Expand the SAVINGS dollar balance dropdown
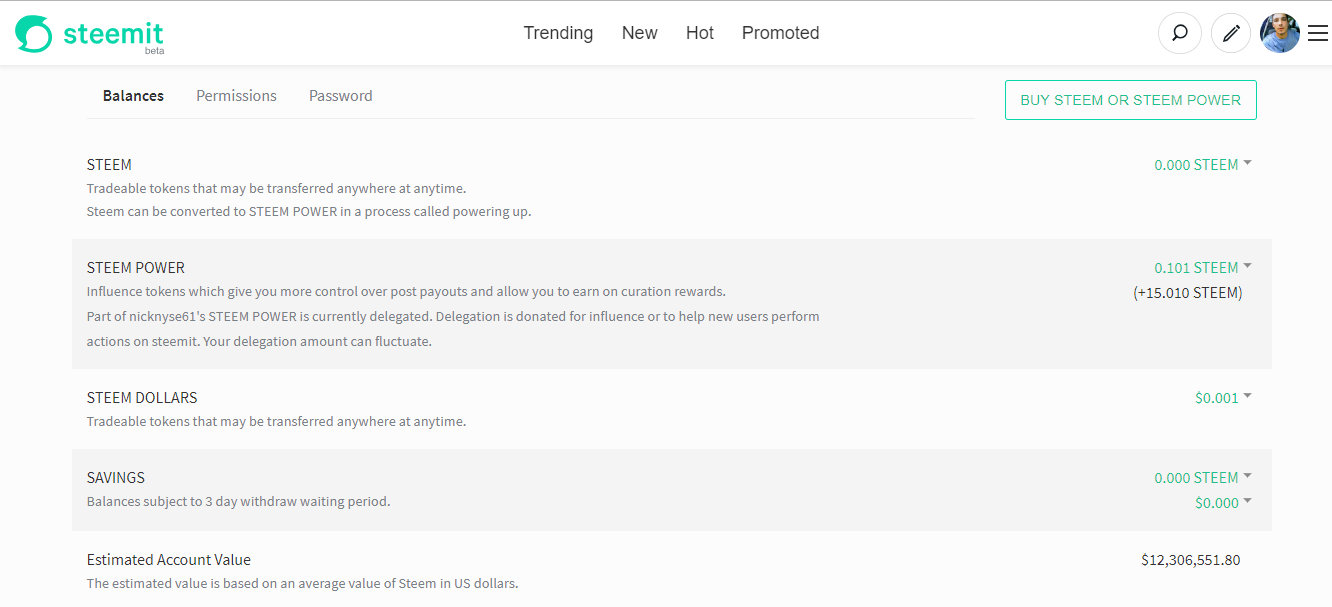 (x=1246, y=502)
